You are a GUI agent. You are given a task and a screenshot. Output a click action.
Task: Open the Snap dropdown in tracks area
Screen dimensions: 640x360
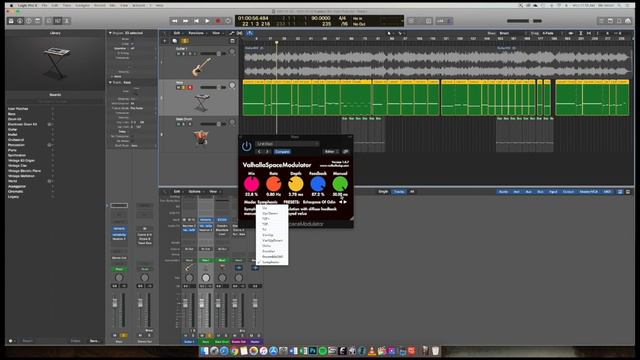pyautogui.click(x=513, y=33)
